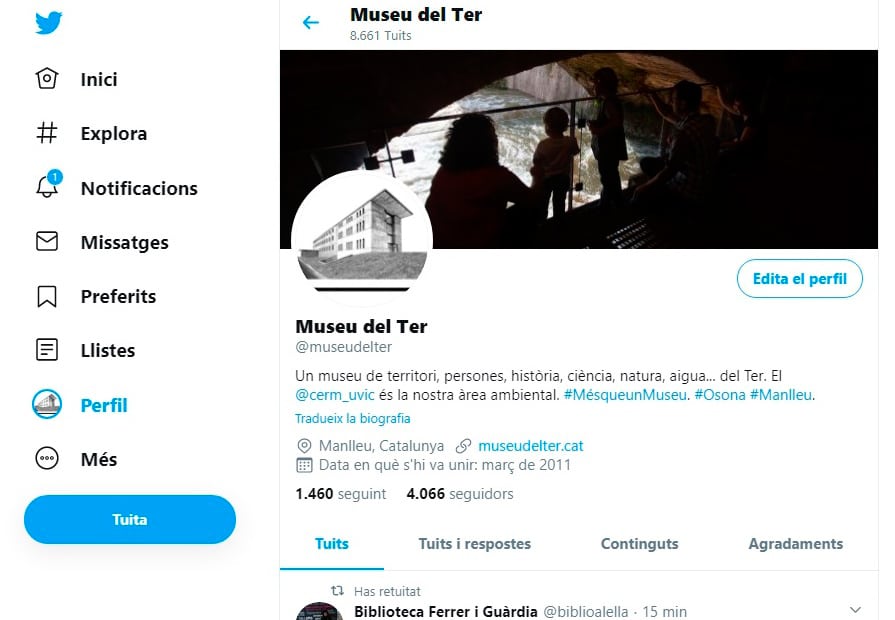Screen dimensions: 895x620
Task: Switch to the Continguts tab
Action: [639, 544]
